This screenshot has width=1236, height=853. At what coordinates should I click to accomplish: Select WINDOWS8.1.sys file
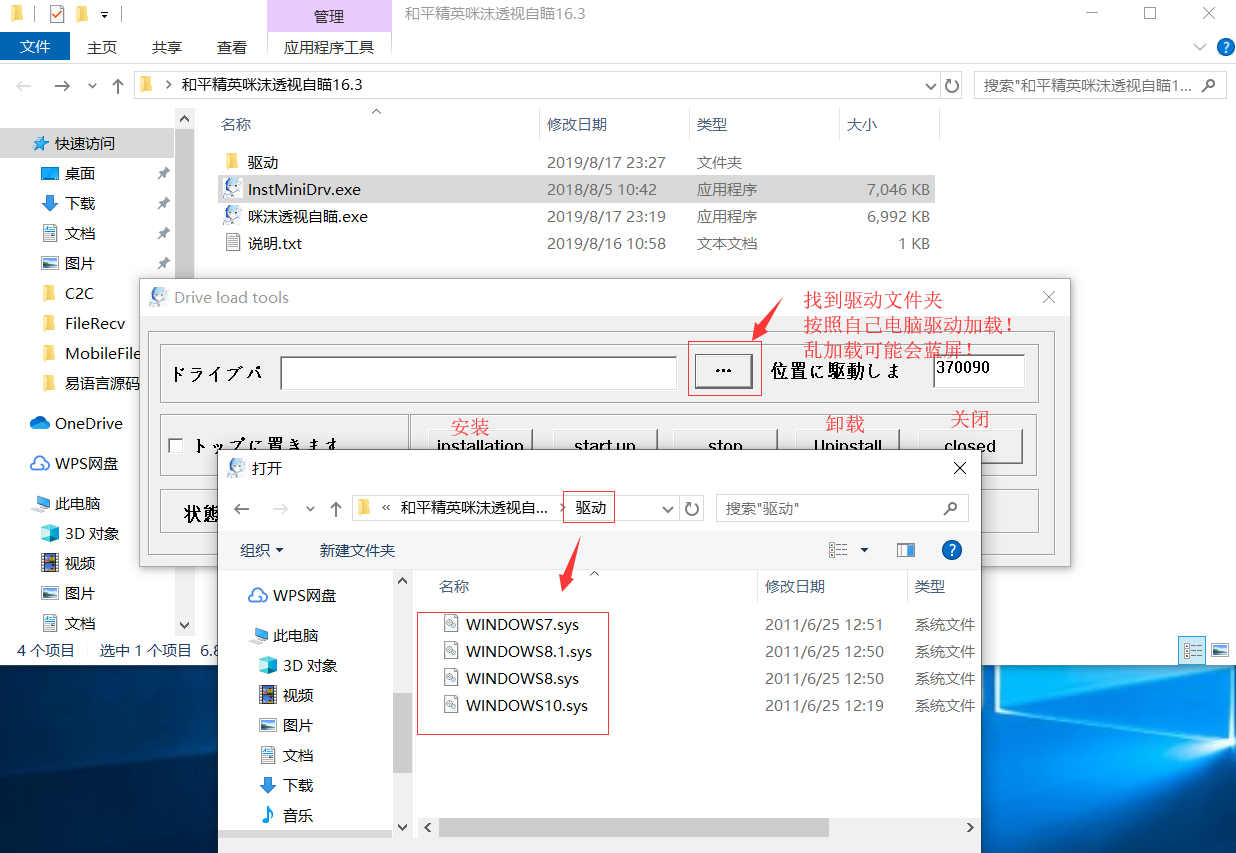pos(528,651)
